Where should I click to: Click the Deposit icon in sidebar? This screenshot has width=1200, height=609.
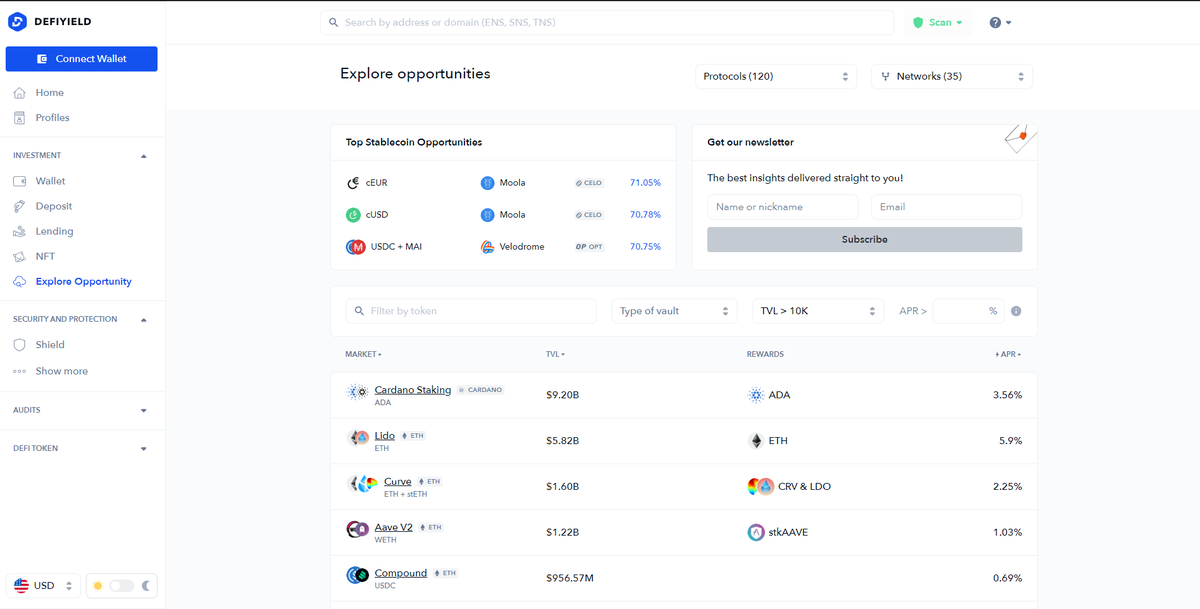pyautogui.click(x=19, y=206)
